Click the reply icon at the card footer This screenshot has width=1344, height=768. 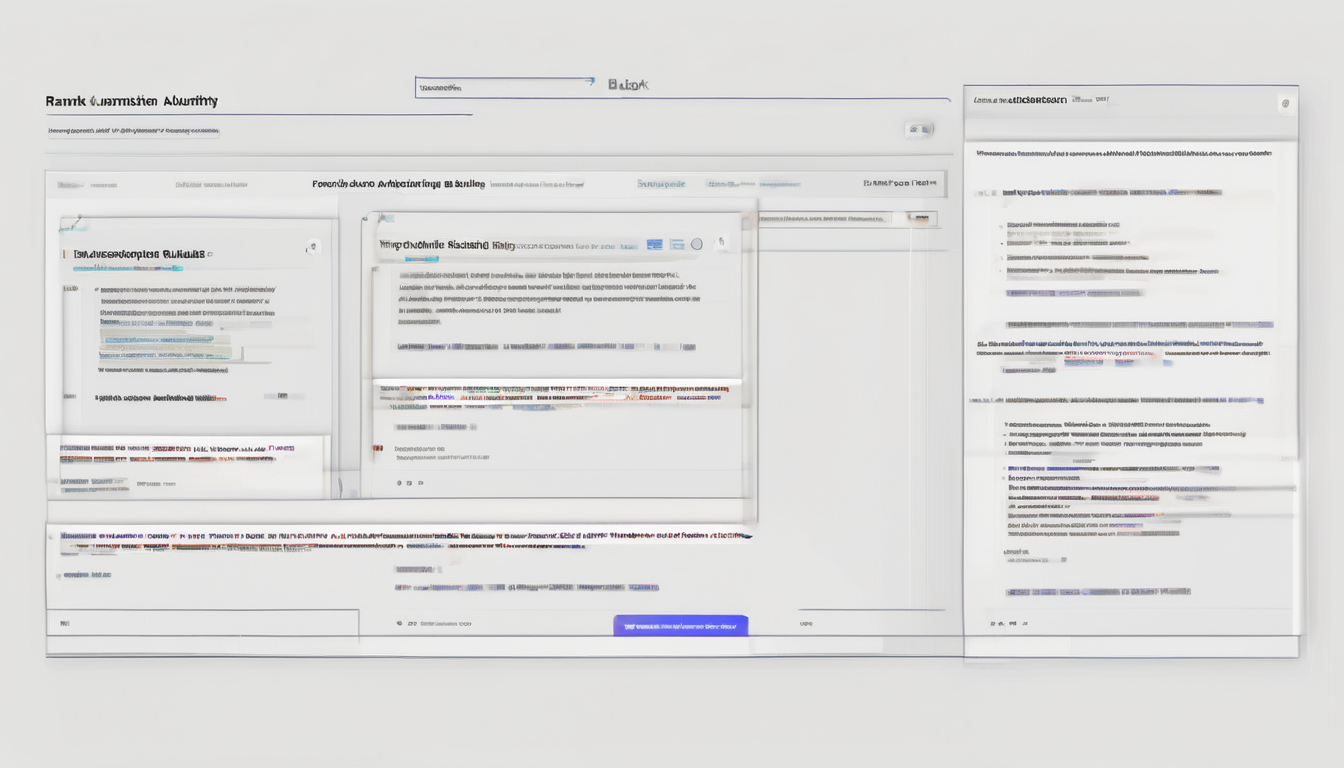pos(410,483)
